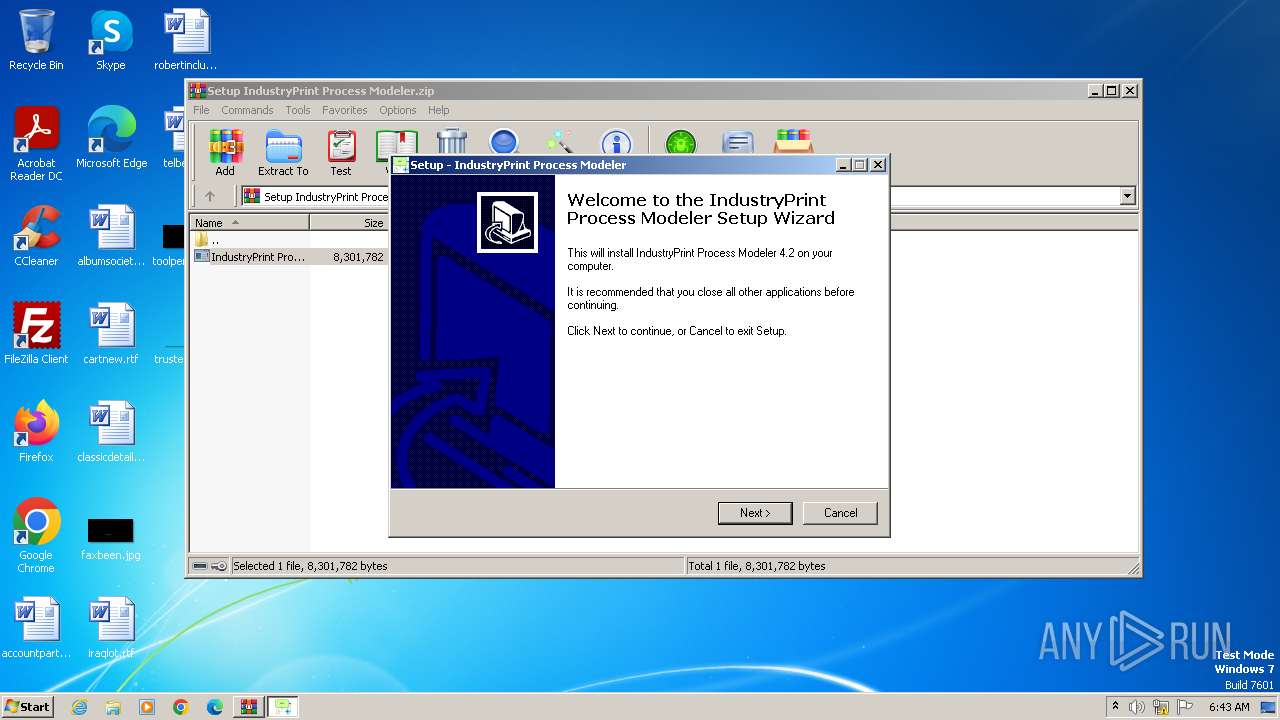Select the Acrobat Reader DC desktop icon
This screenshot has height=720, width=1280.
pos(36,144)
